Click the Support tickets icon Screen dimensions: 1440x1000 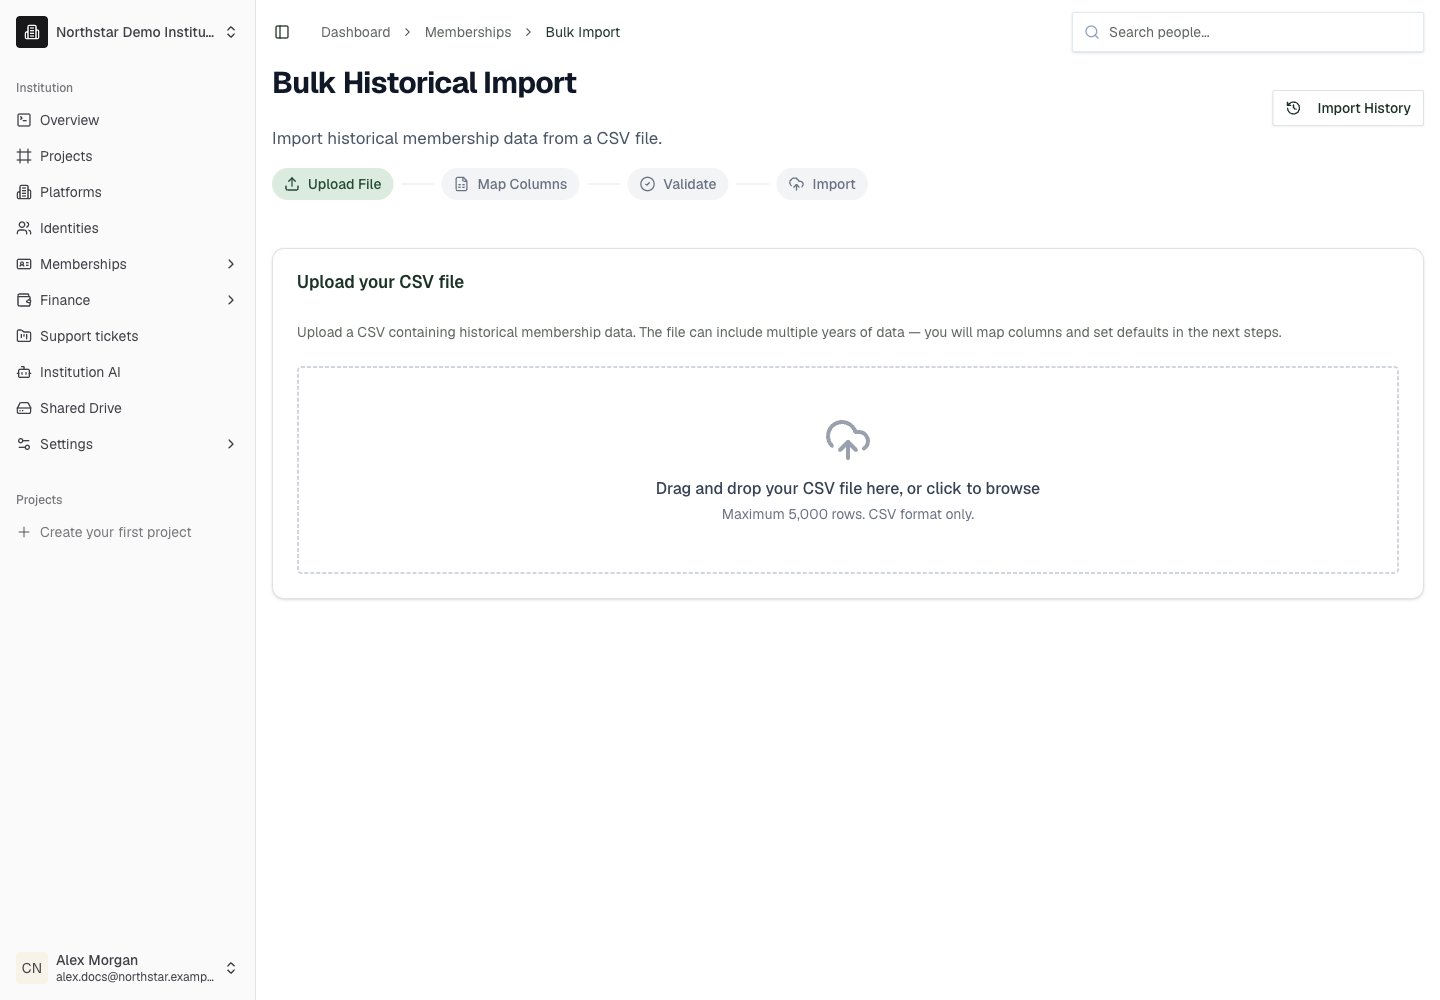tap(24, 336)
